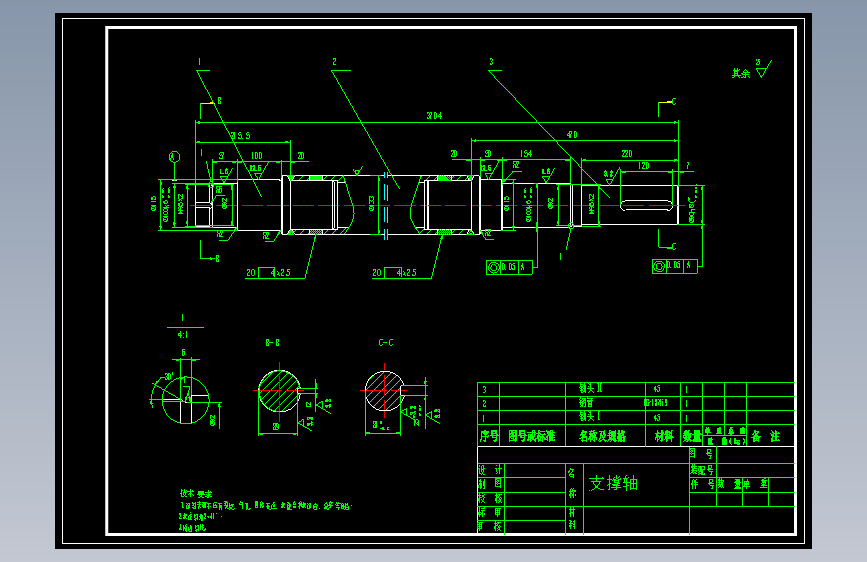Click the hatched B-B cross-section circle
The width and height of the screenshot is (867, 562).
(279, 391)
